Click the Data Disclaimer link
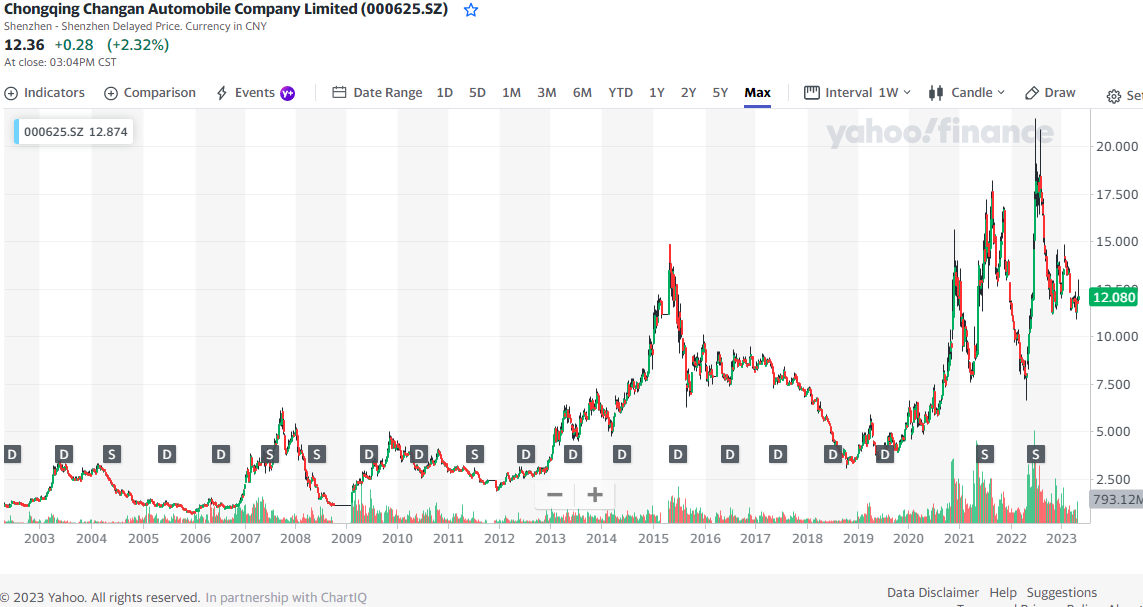1143x607 pixels. click(x=933, y=592)
